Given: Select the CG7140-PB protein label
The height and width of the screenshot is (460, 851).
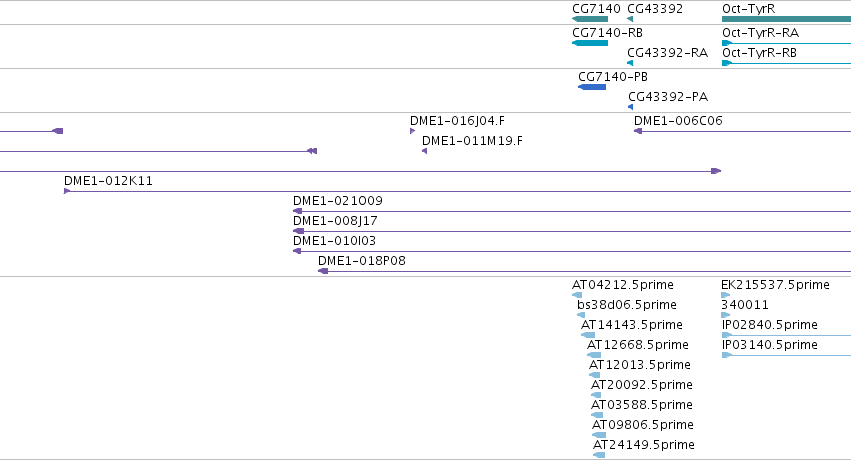Looking at the screenshot, I should coord(613,76).
